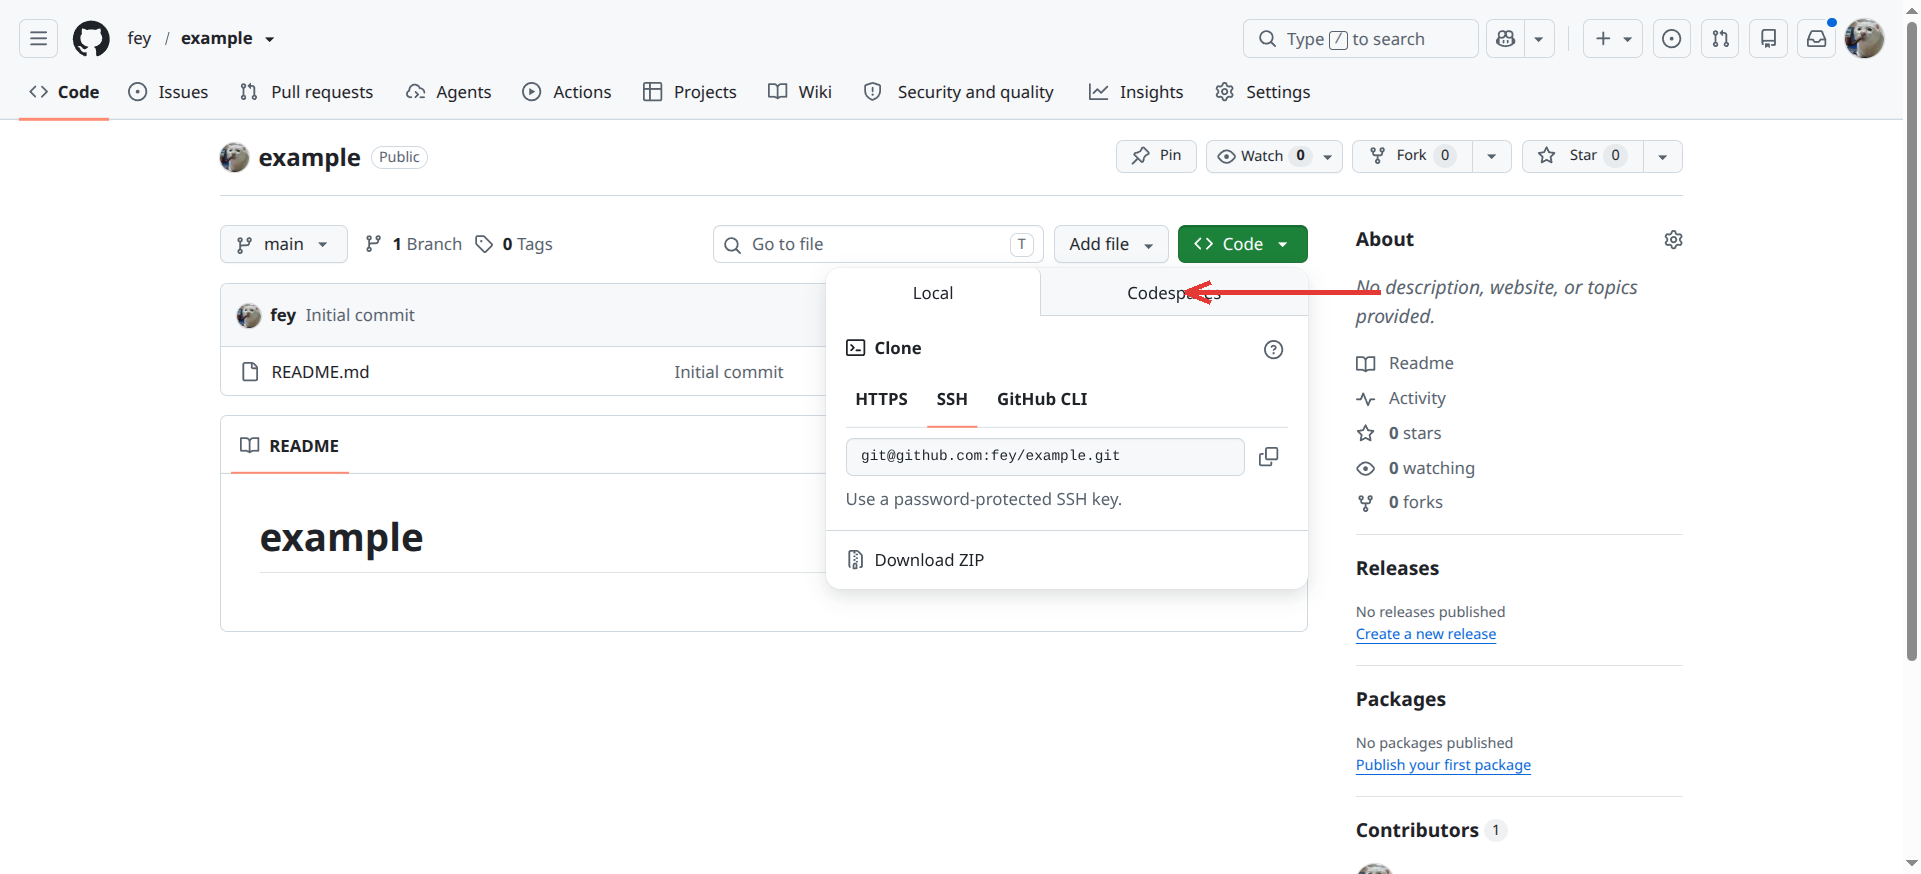1921x874 pixels.
Task: Click Publish your first package link
Action: tap(1443, 765)
